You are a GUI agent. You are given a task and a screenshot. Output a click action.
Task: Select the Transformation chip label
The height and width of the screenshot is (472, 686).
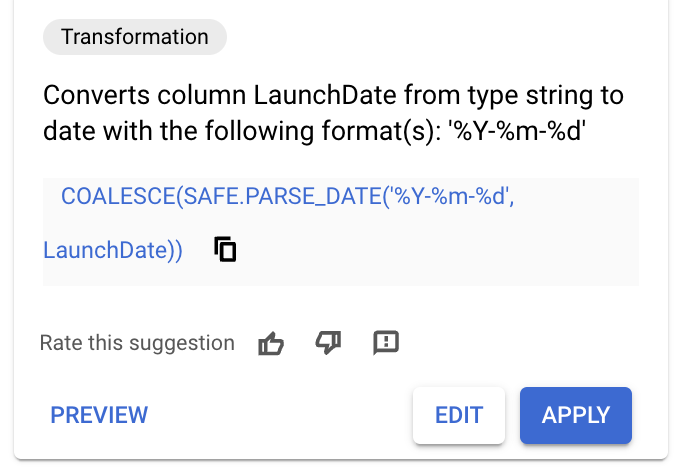pyautogui.click(x=135, y=38)
